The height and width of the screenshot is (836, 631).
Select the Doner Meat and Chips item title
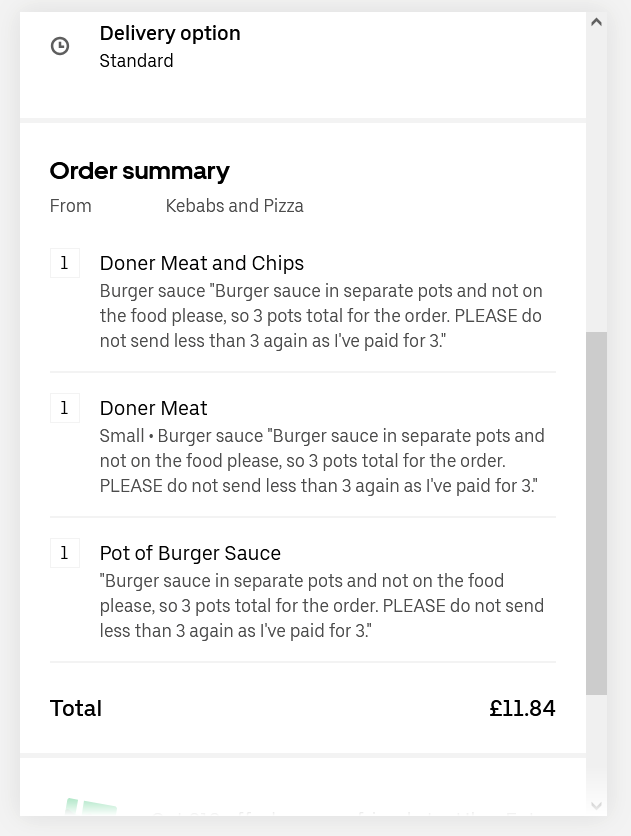click(201, 263)
